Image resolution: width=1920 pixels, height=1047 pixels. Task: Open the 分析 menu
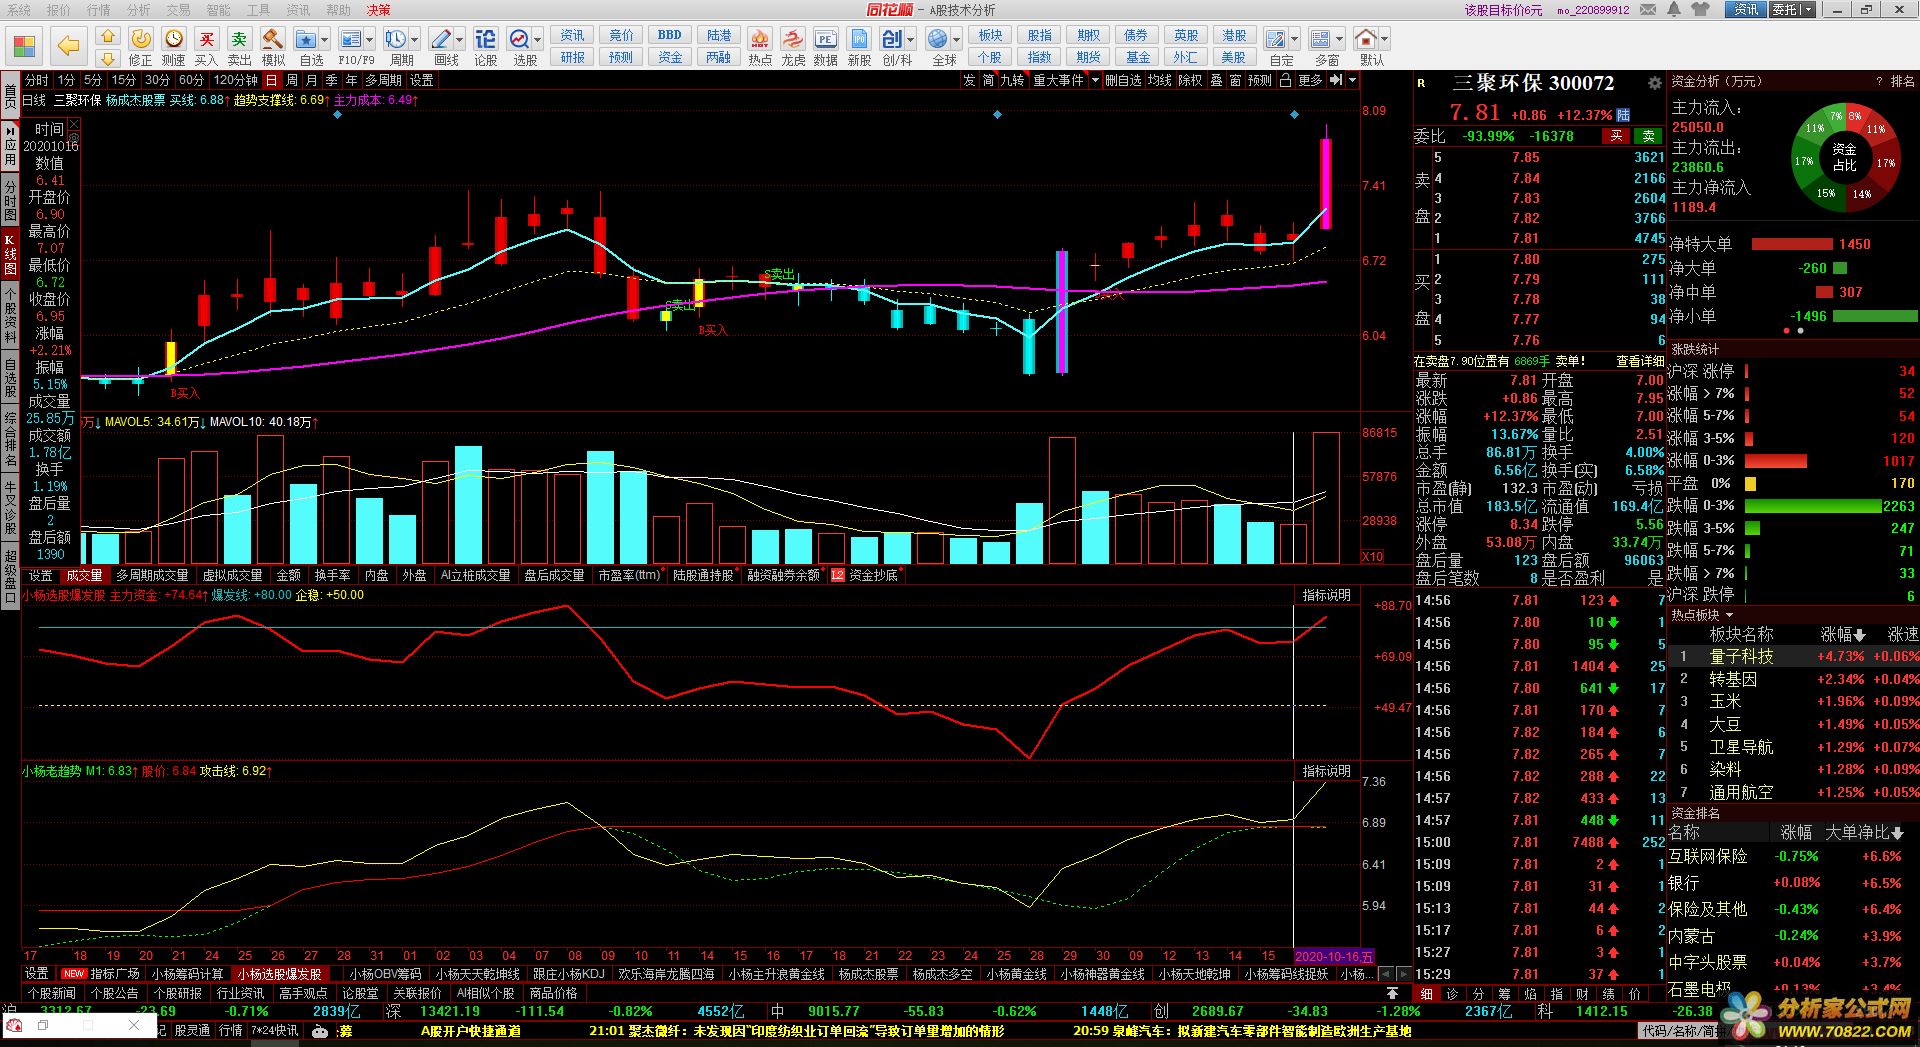(139, 9)
